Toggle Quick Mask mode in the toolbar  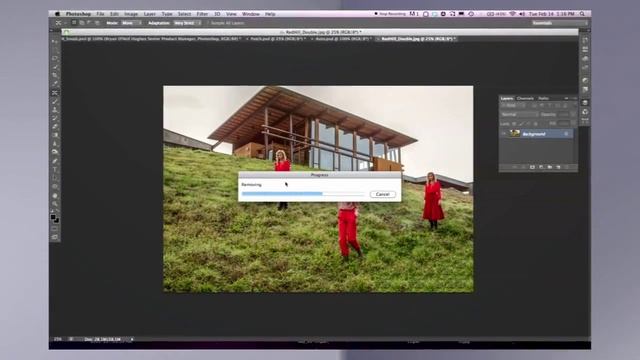(55, 229)
